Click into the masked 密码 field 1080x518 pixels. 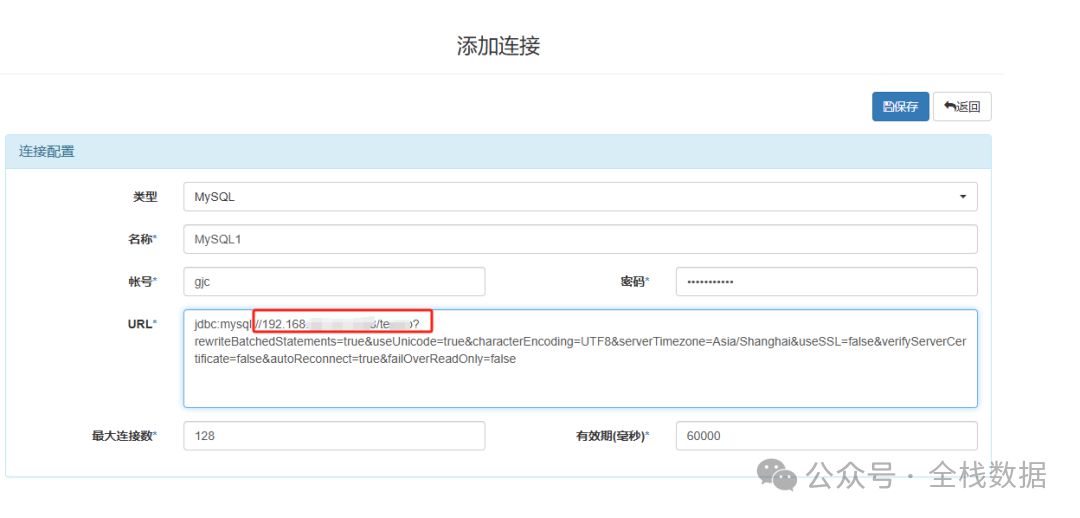coord(826,282)
